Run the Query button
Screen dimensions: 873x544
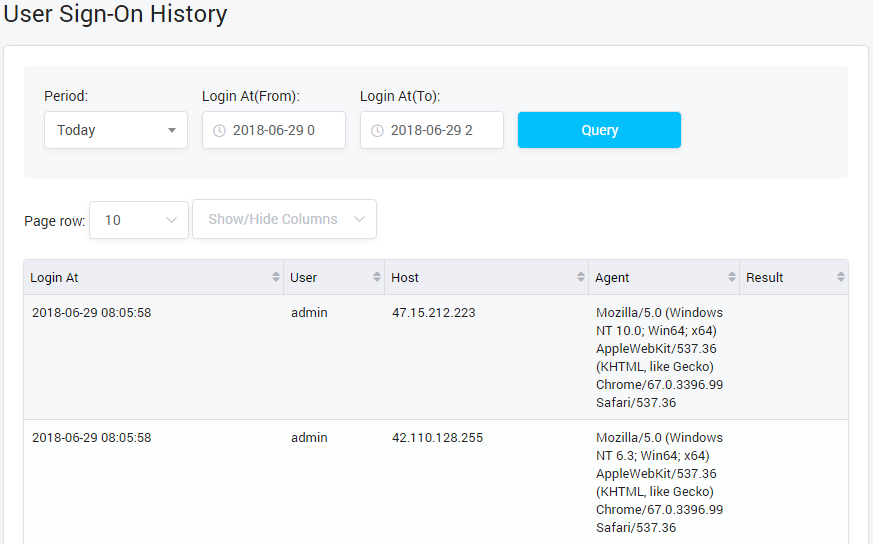tap(599, 130)
